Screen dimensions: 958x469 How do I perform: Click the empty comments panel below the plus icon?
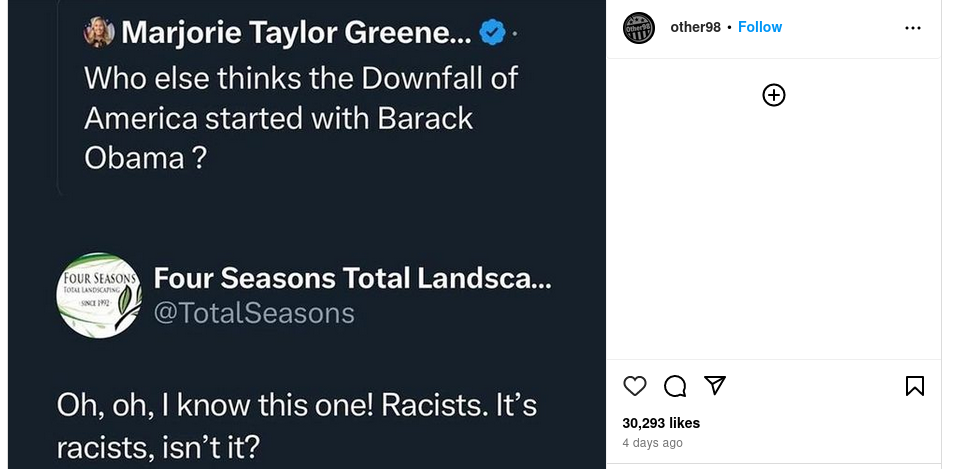[x=774, y=230]
